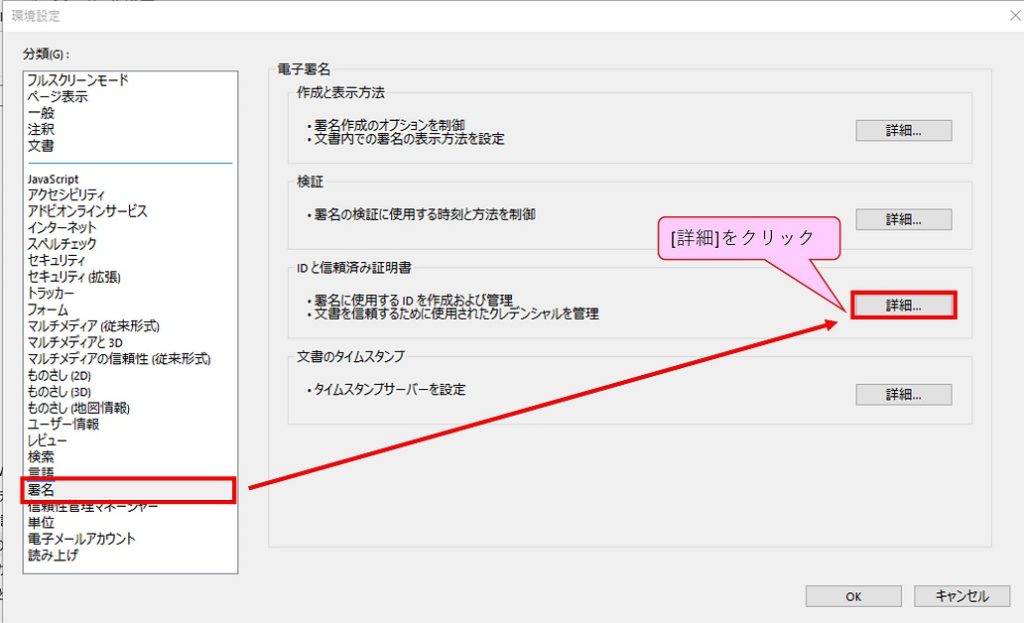Select 文書 in the list

click(41, 146)
